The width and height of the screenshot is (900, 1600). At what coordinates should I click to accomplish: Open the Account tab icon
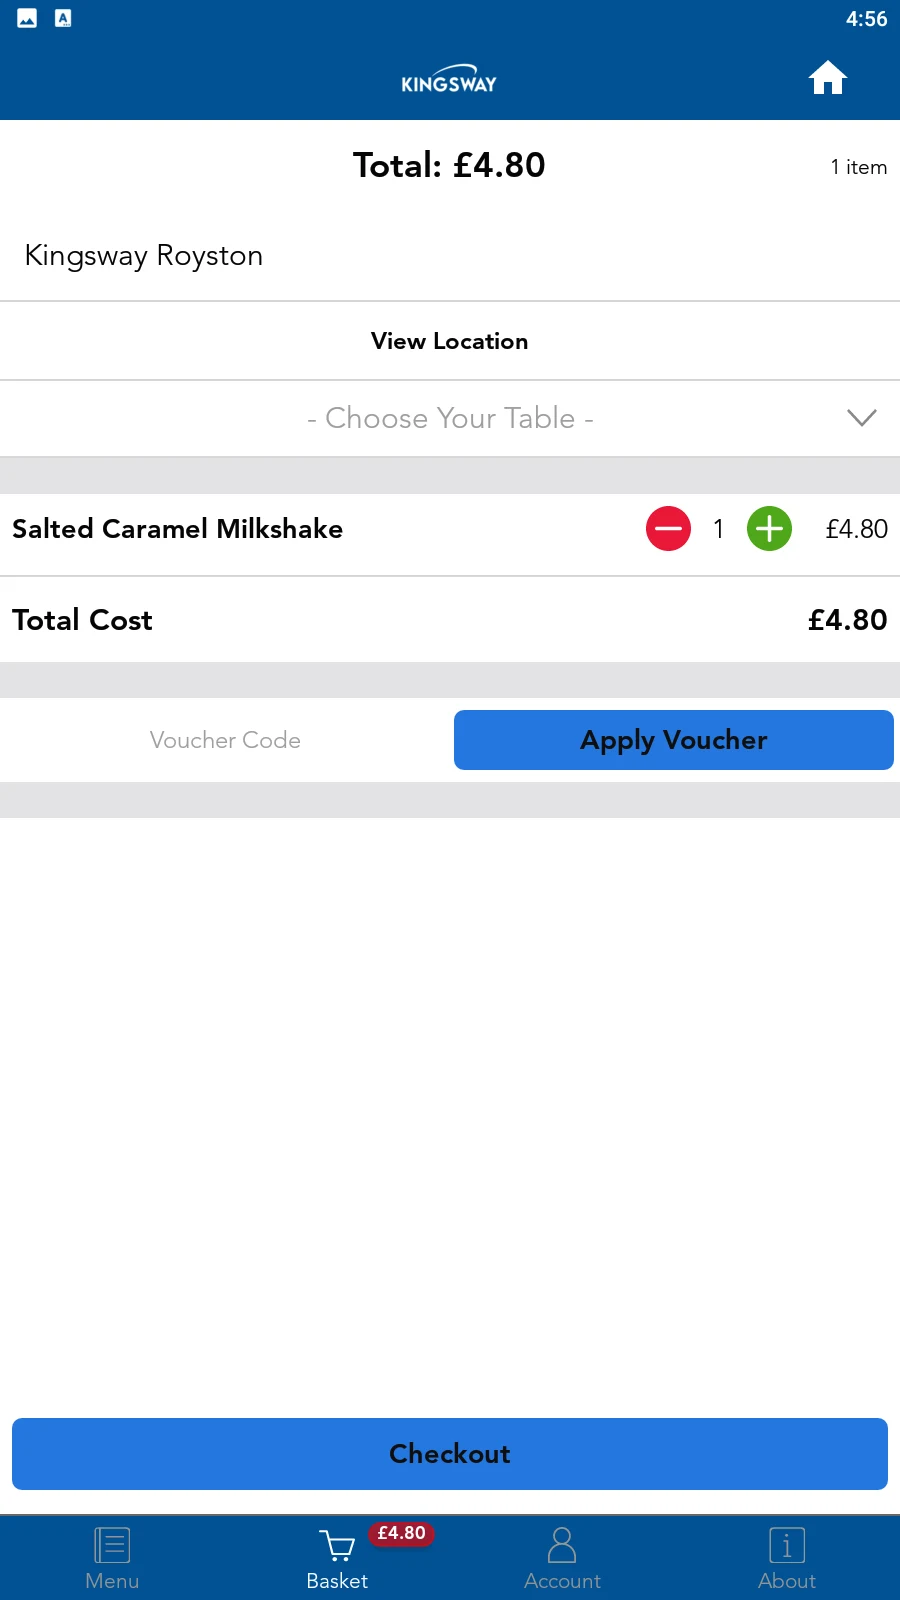[562, 1545]
